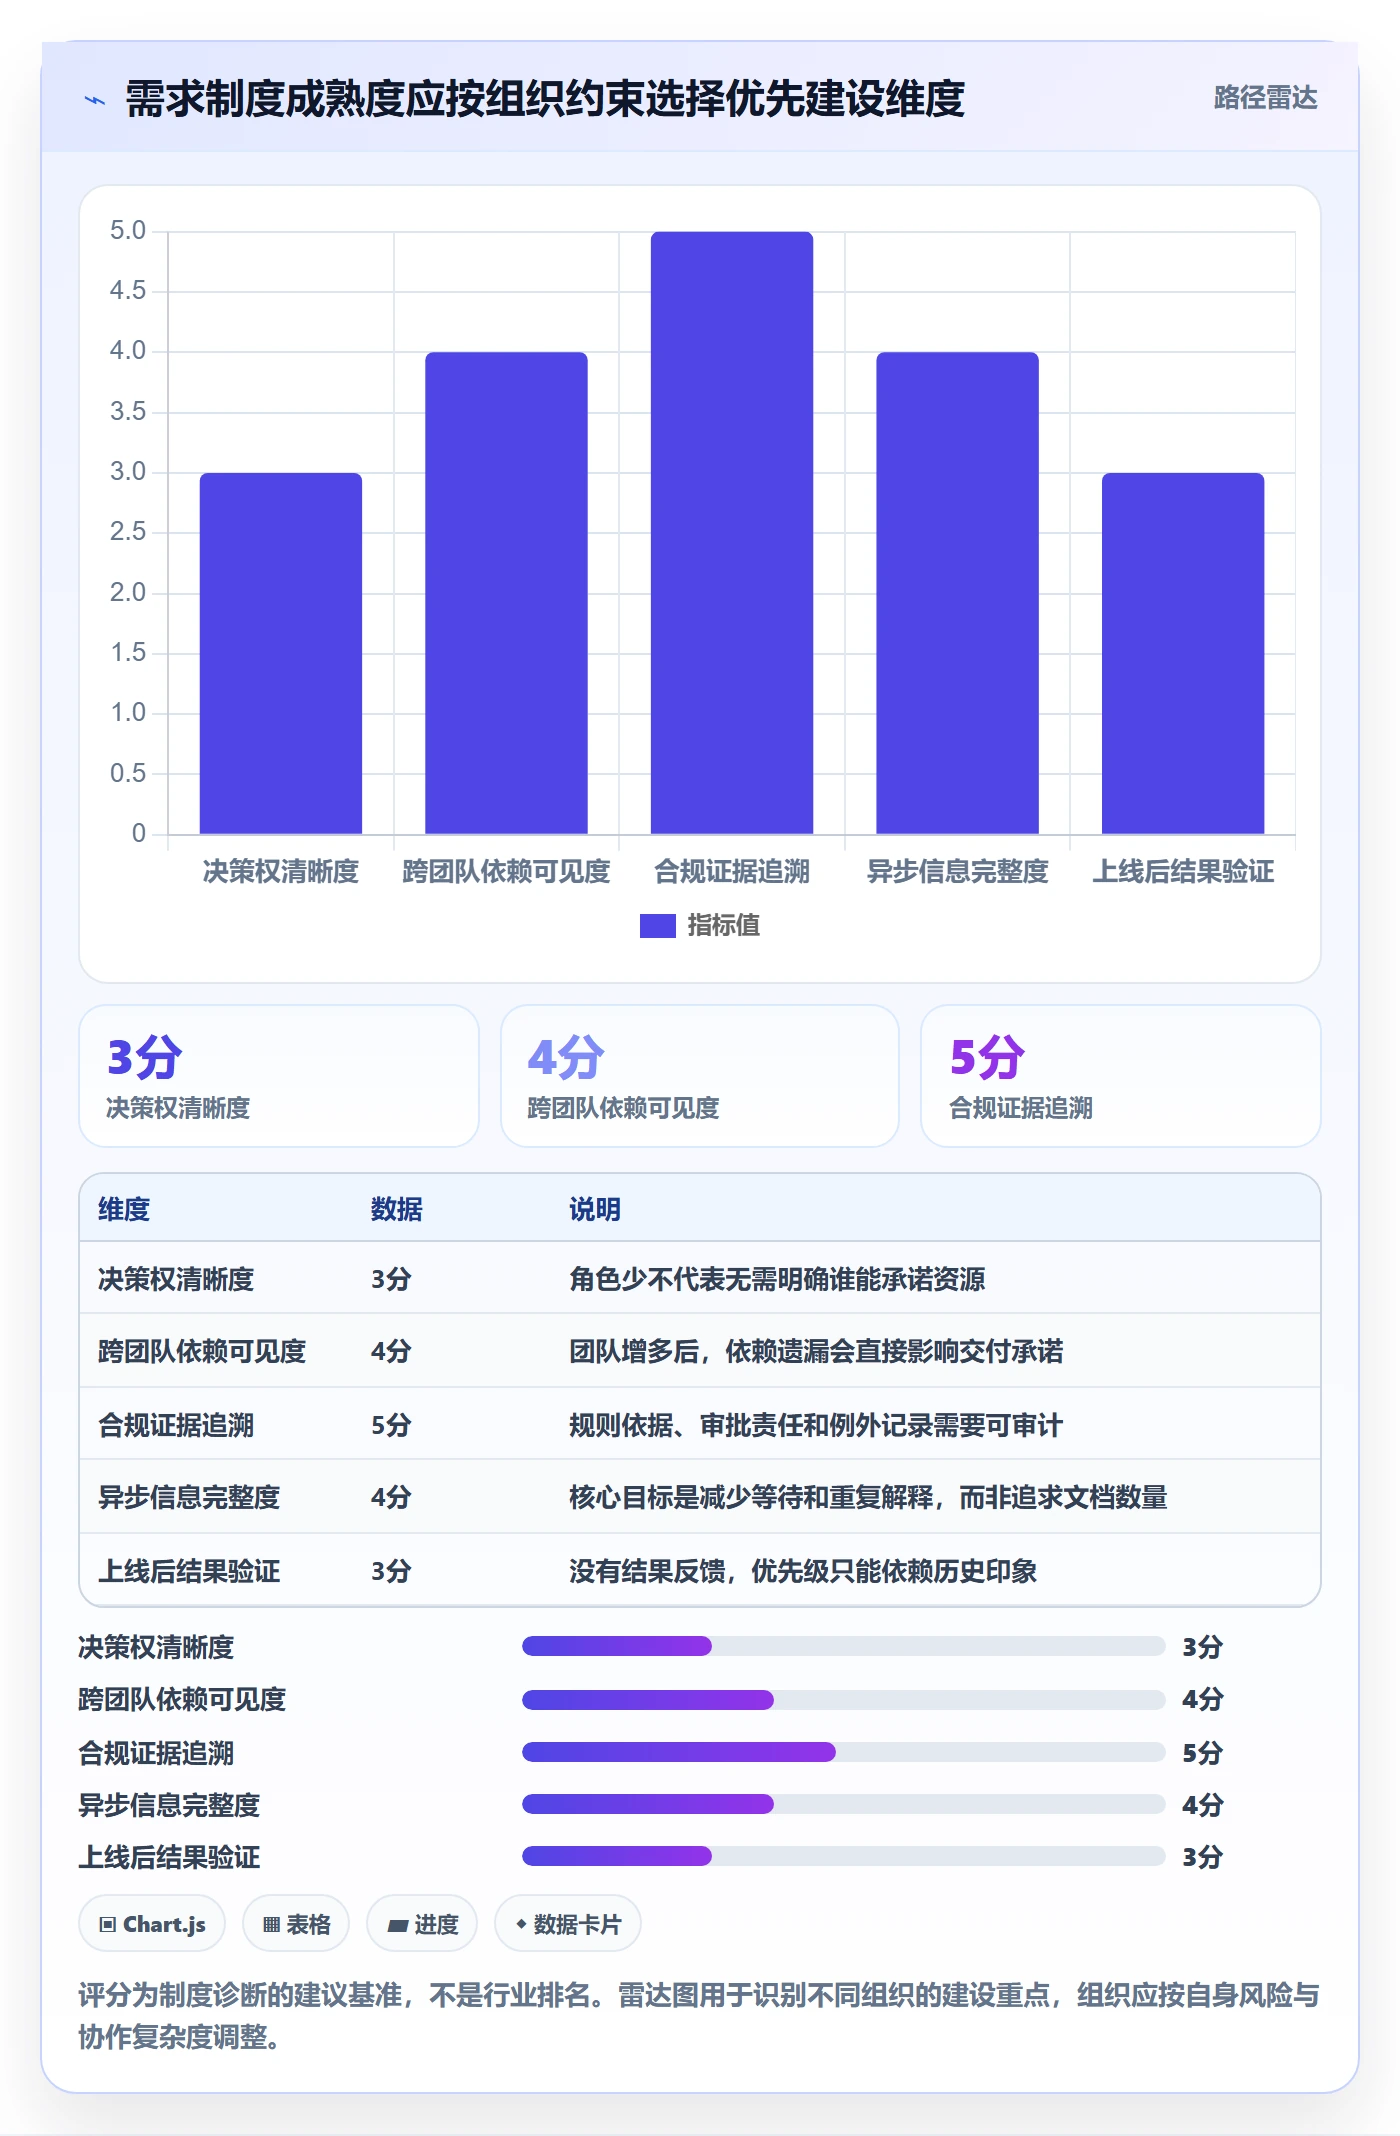Screen dimensions: 1400x2136
Task: Click table text 核心目标是减少等待和重复解释
Action: coord(751,1497)
